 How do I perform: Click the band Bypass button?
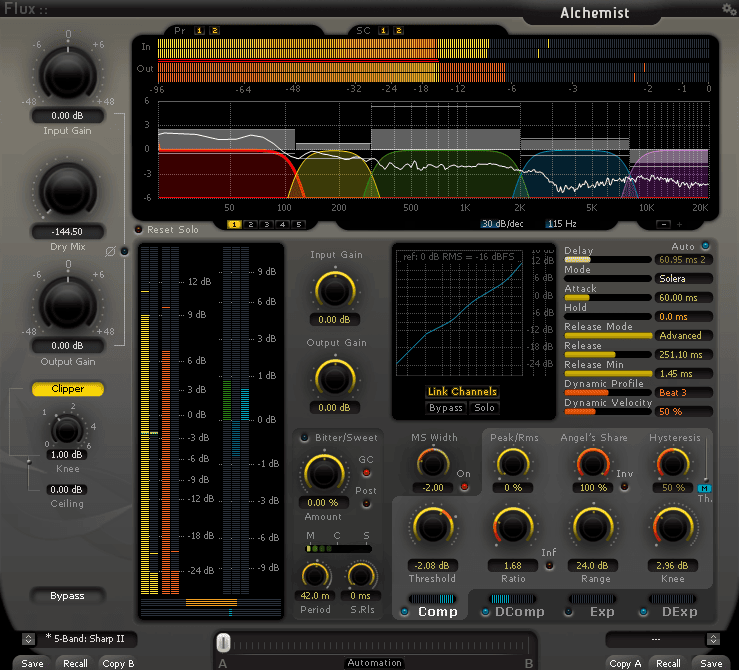[x=445, y=408]
